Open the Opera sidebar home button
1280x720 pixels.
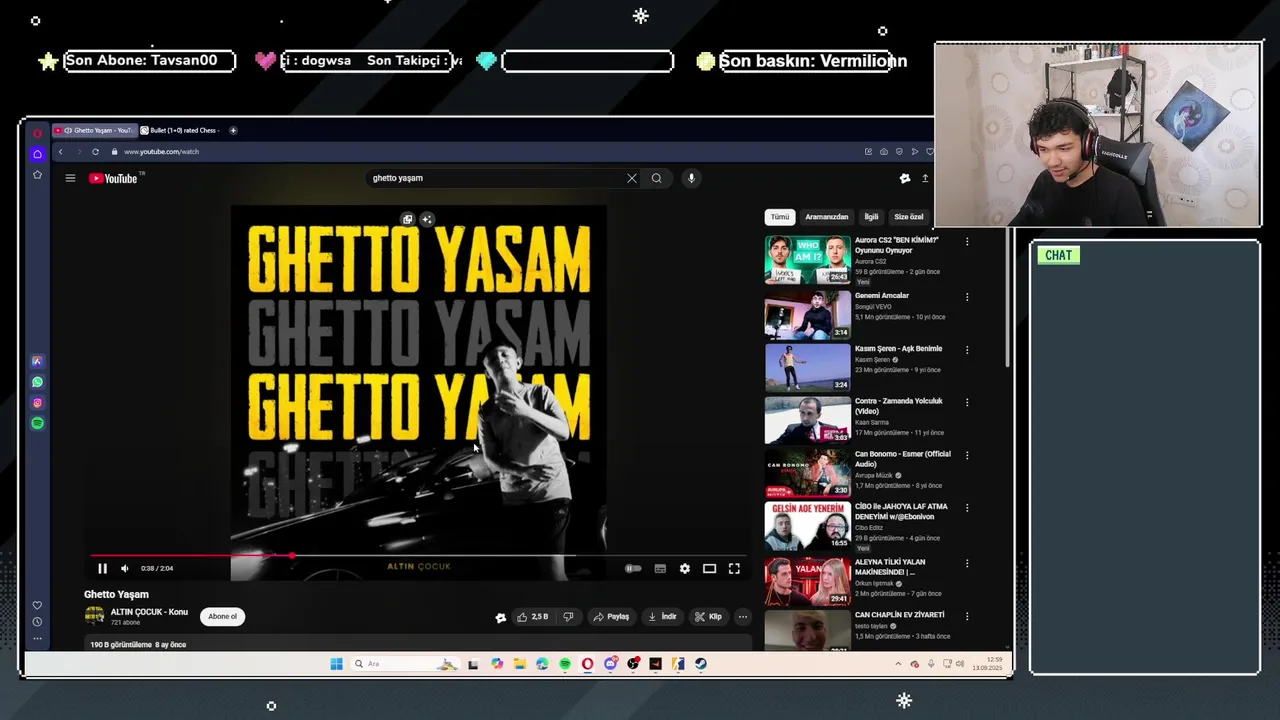click(x=37, y=154)
